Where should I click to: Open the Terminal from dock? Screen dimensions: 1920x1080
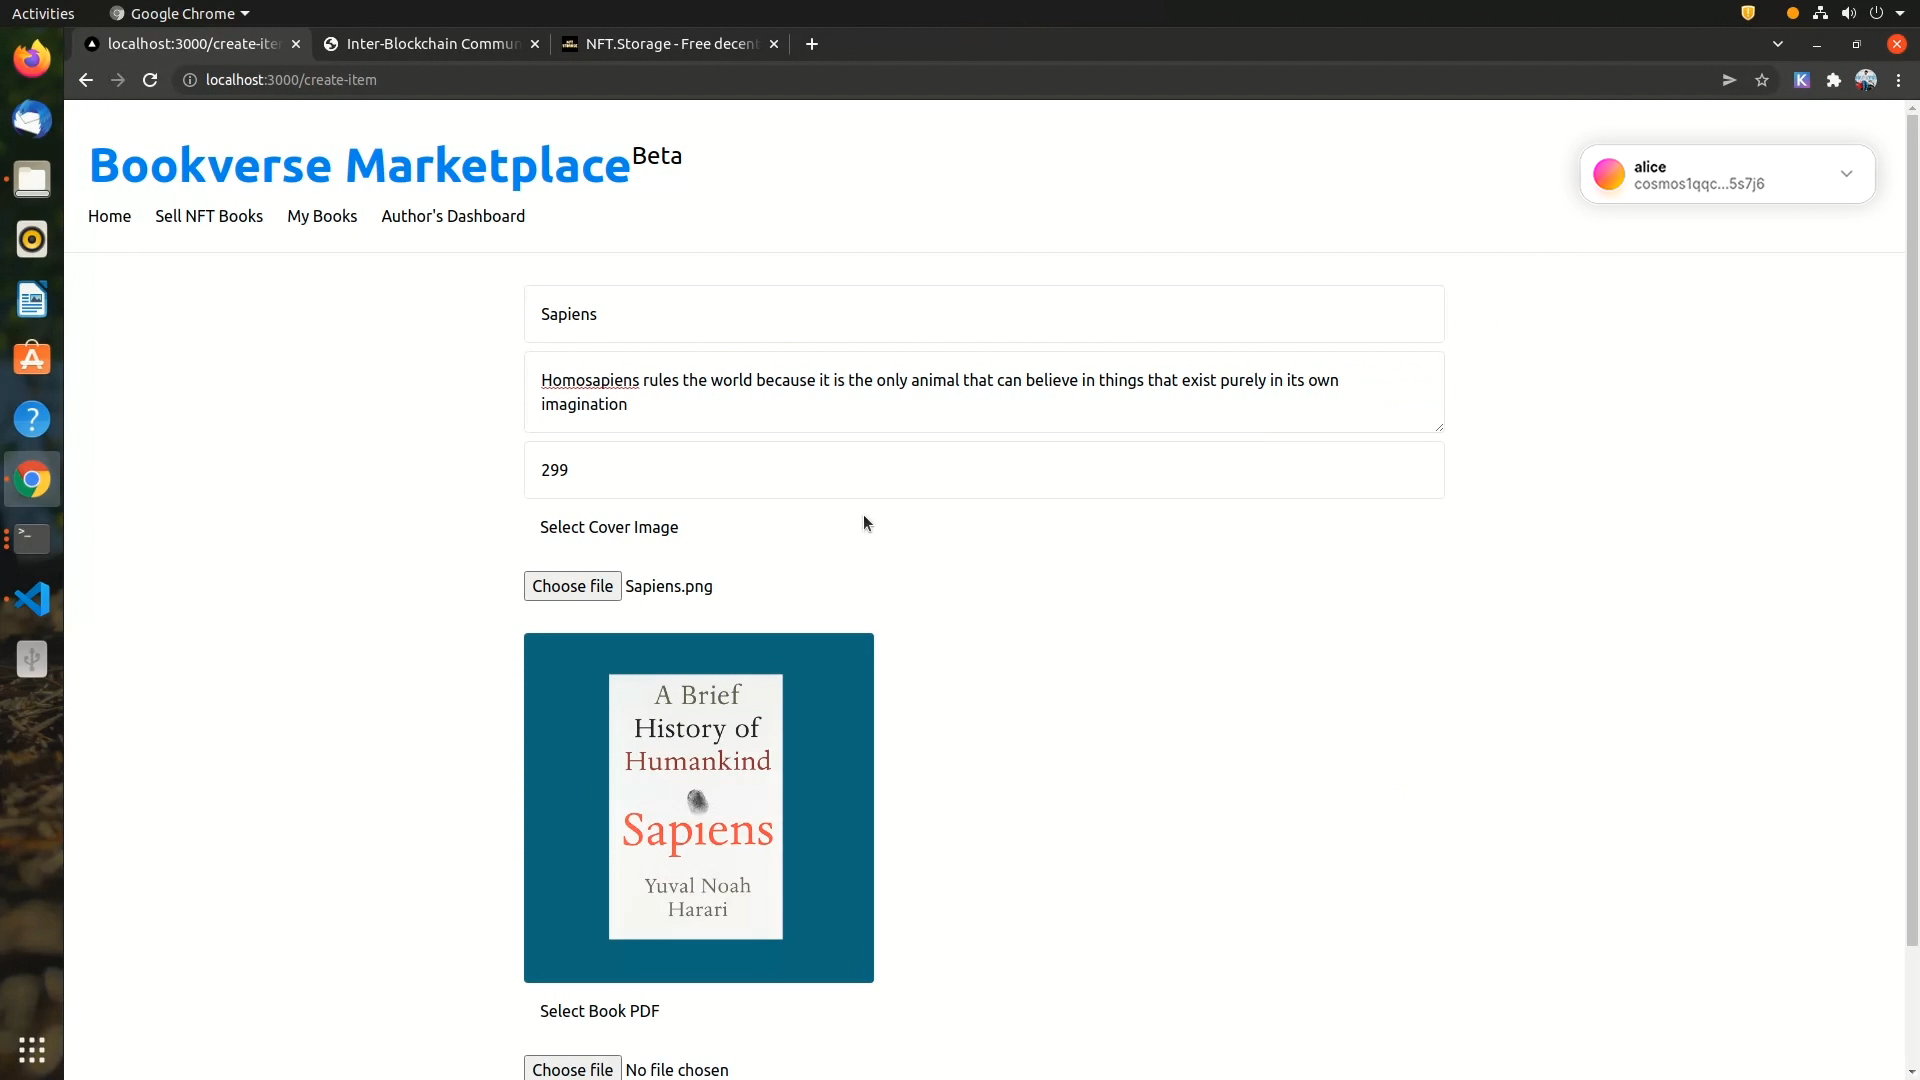(32, 539)
